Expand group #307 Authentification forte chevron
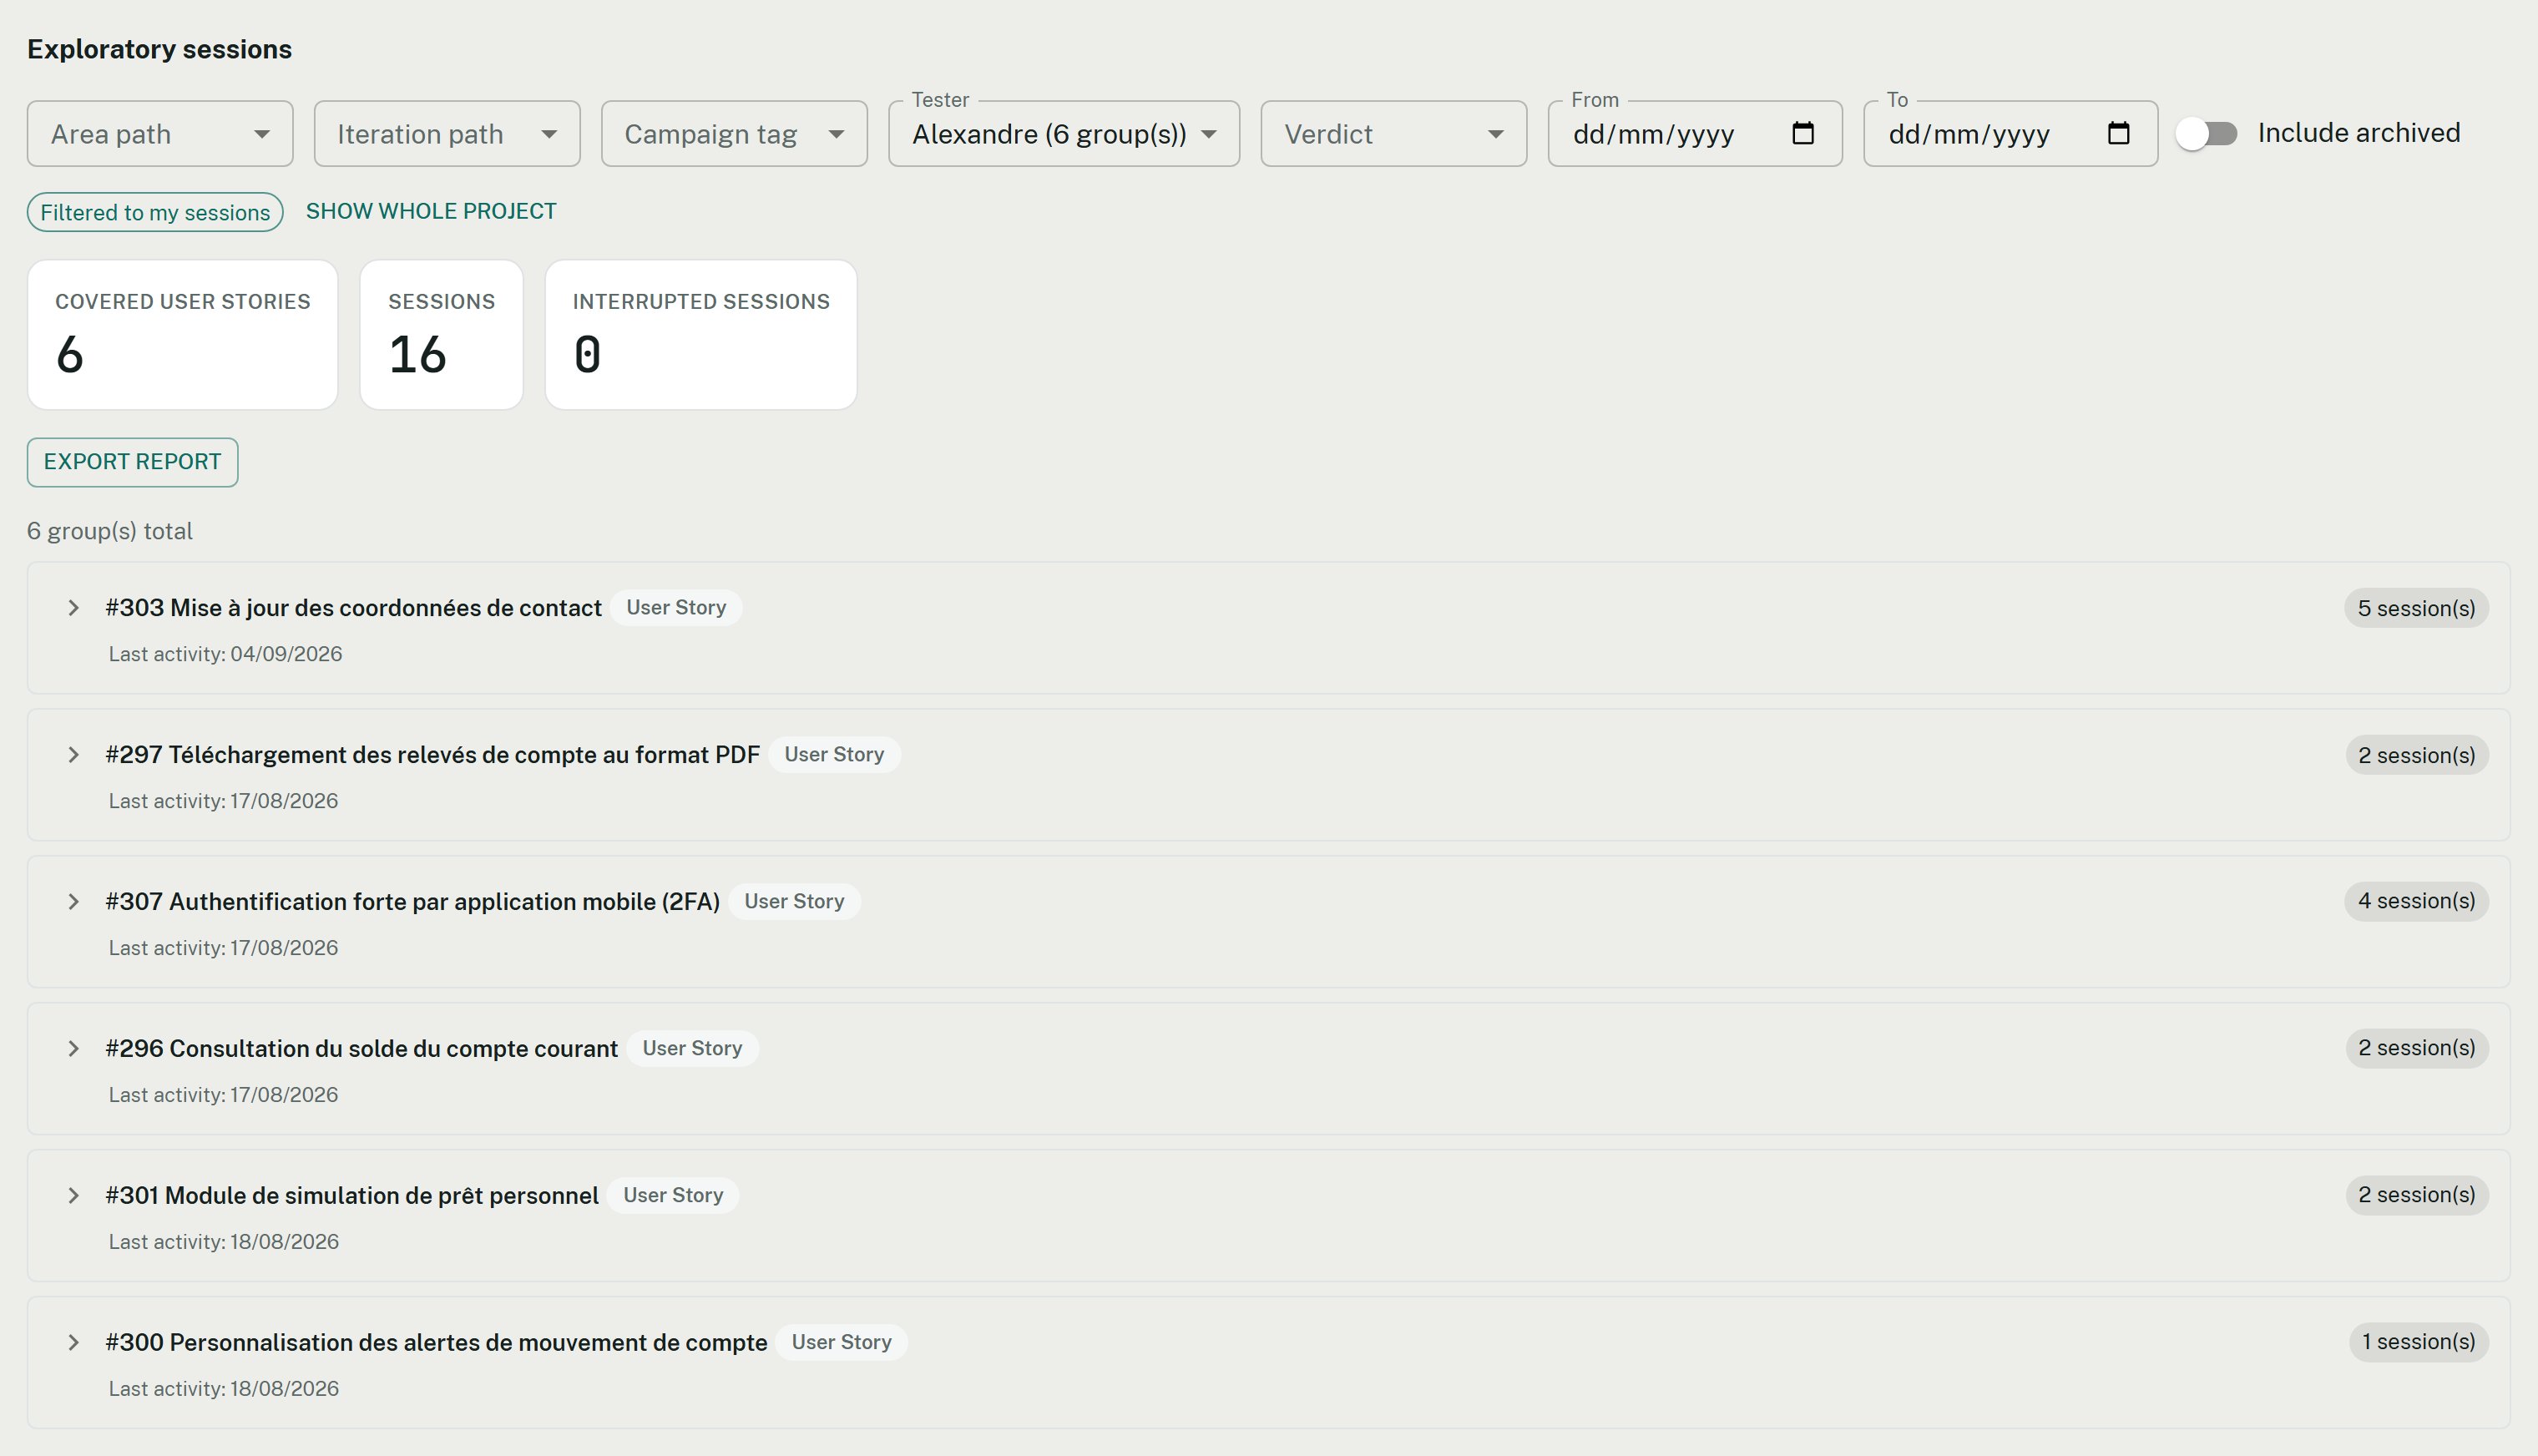The height and width of the screenshot is (1456, 2538). coord(73,902)
